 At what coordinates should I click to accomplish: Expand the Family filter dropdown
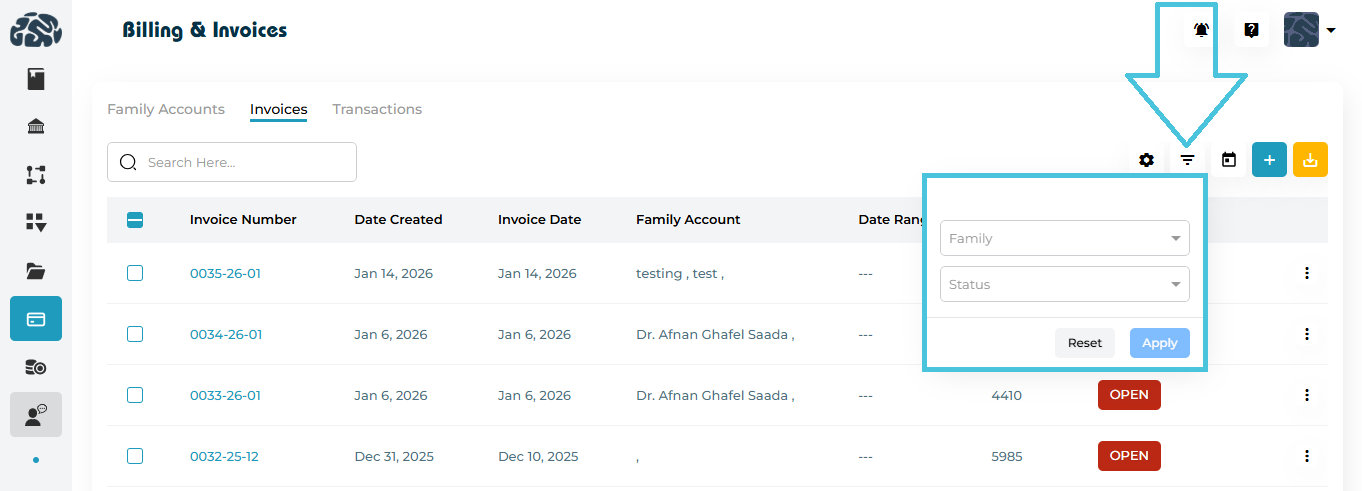[1064, 239]
